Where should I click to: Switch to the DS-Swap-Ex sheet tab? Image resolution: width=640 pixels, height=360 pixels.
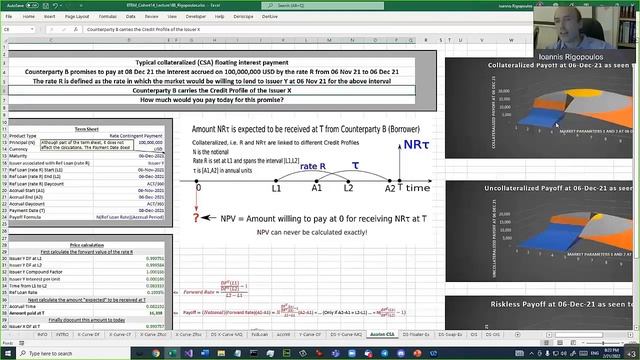(451, 335)
